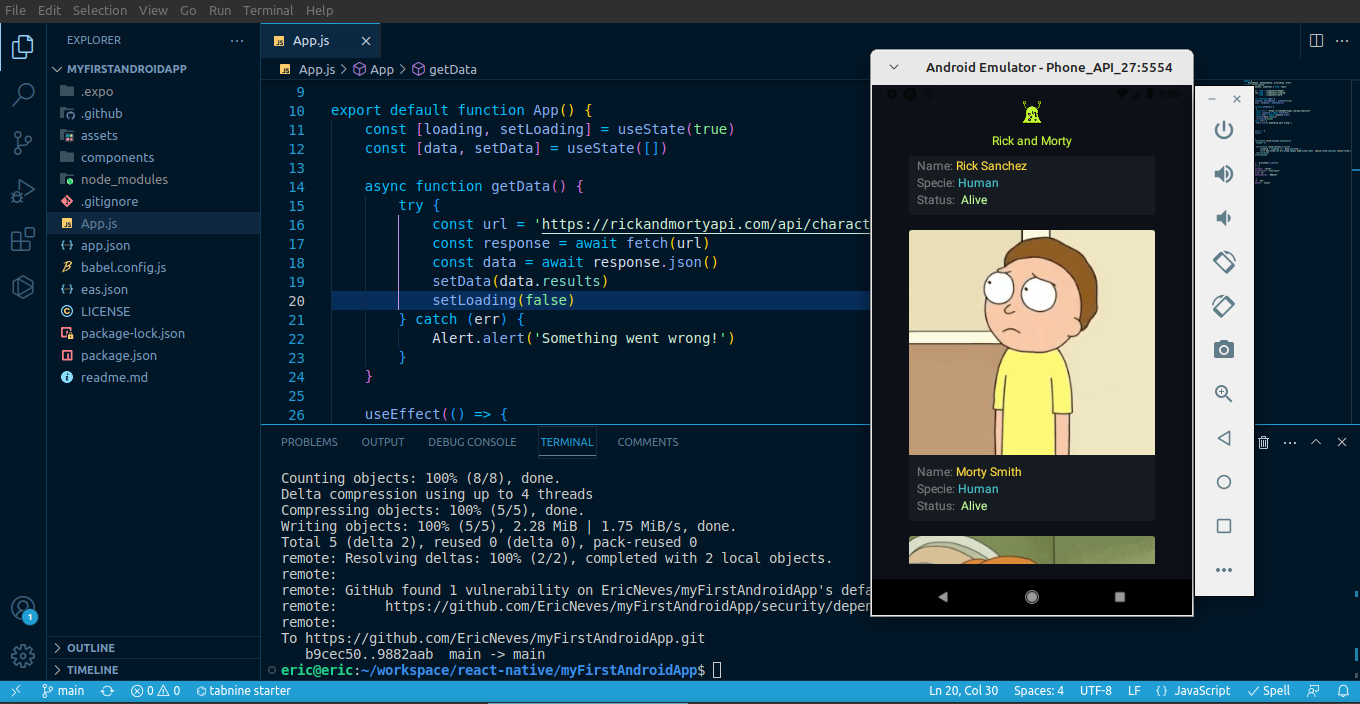Switch to the PROBLEMS panel tab
Screen dimensions: 1360x704
coord(309,442)
